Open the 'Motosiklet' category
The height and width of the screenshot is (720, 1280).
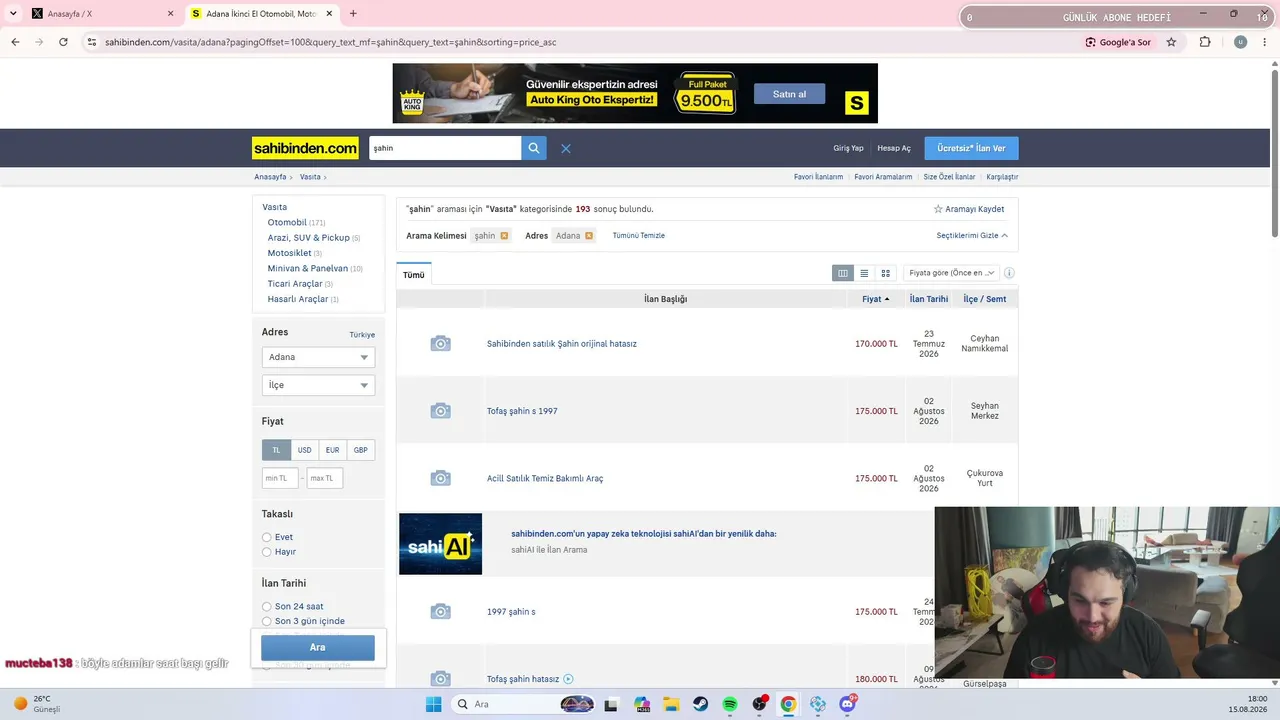290,253
